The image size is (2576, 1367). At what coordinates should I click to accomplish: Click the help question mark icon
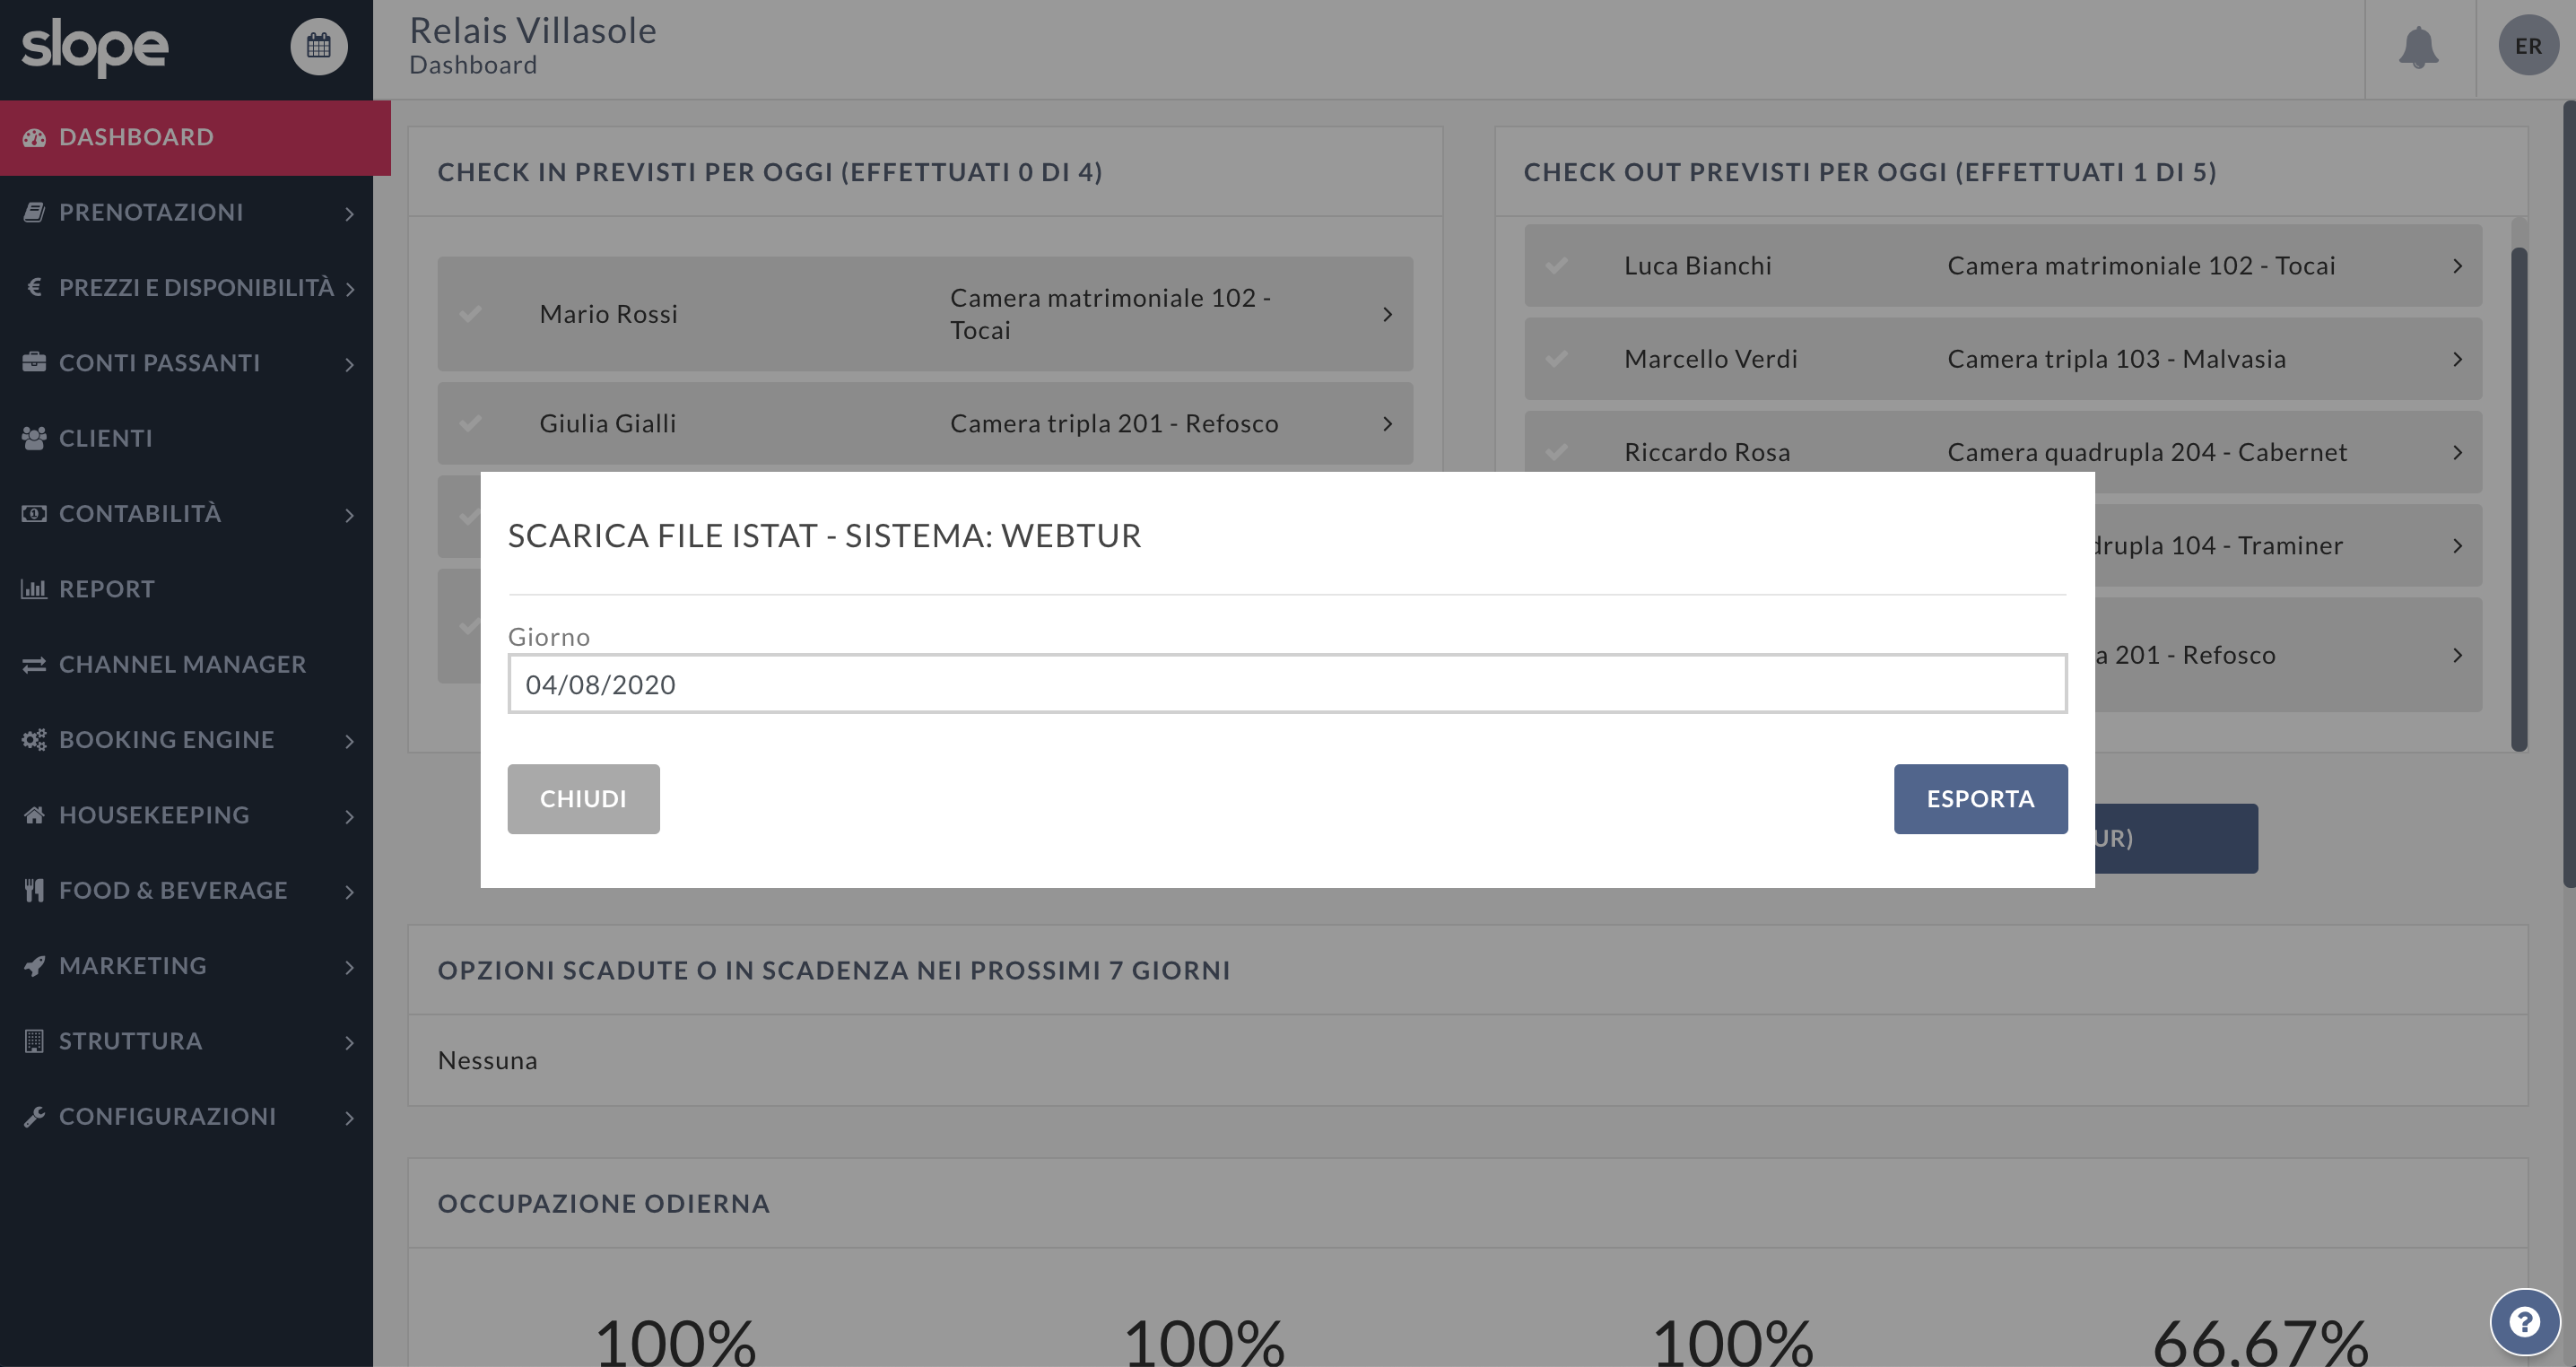(x=2524, y=1322)
